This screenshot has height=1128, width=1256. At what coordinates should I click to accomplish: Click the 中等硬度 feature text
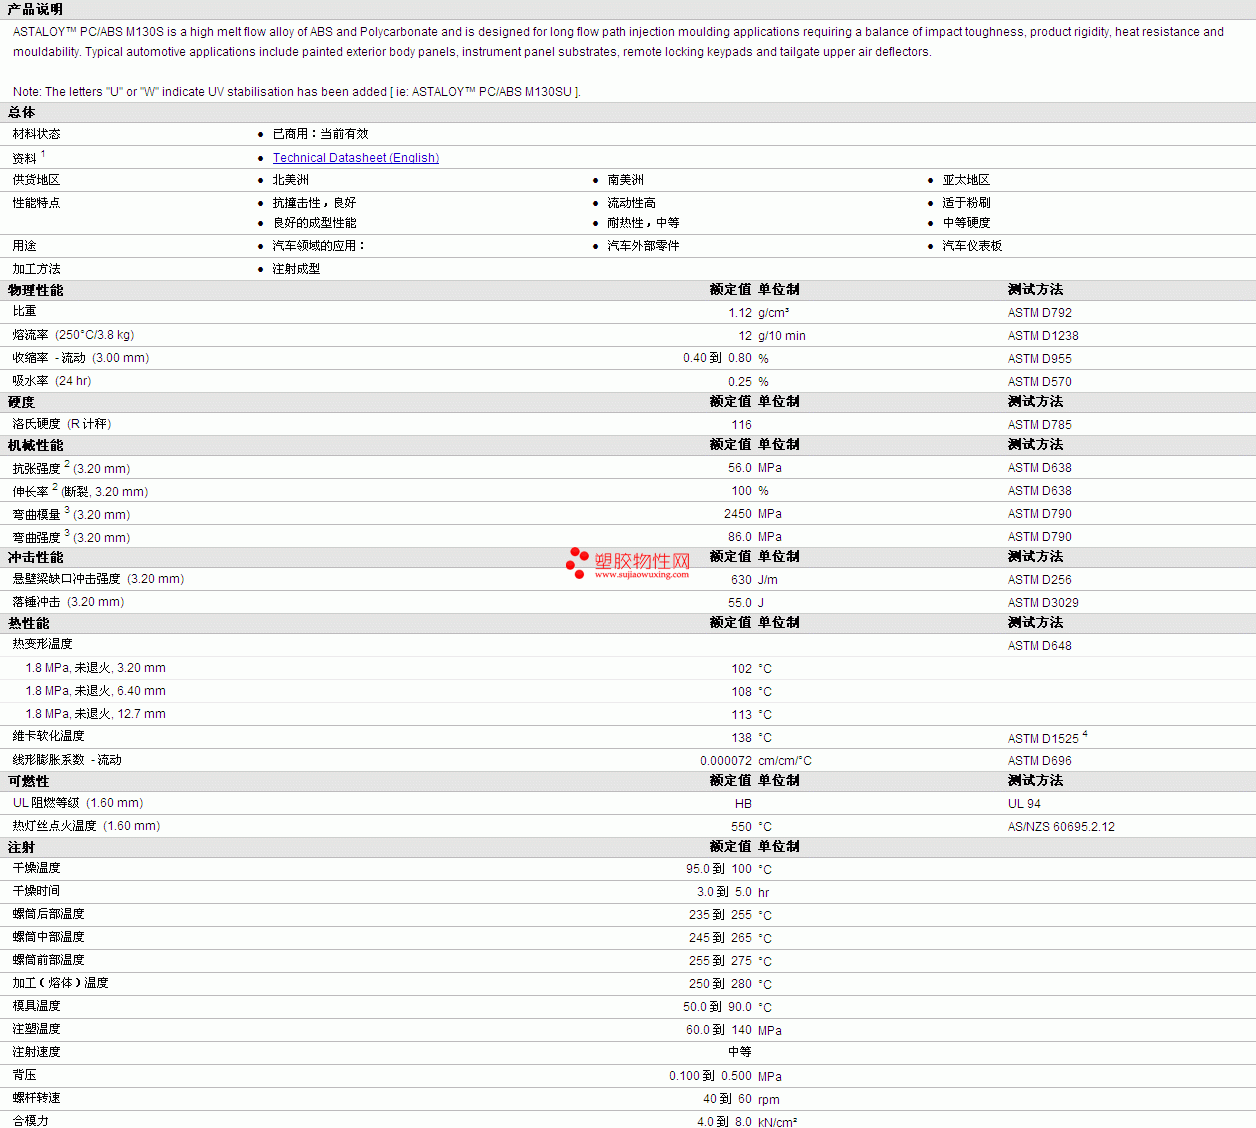coord(966,223)
